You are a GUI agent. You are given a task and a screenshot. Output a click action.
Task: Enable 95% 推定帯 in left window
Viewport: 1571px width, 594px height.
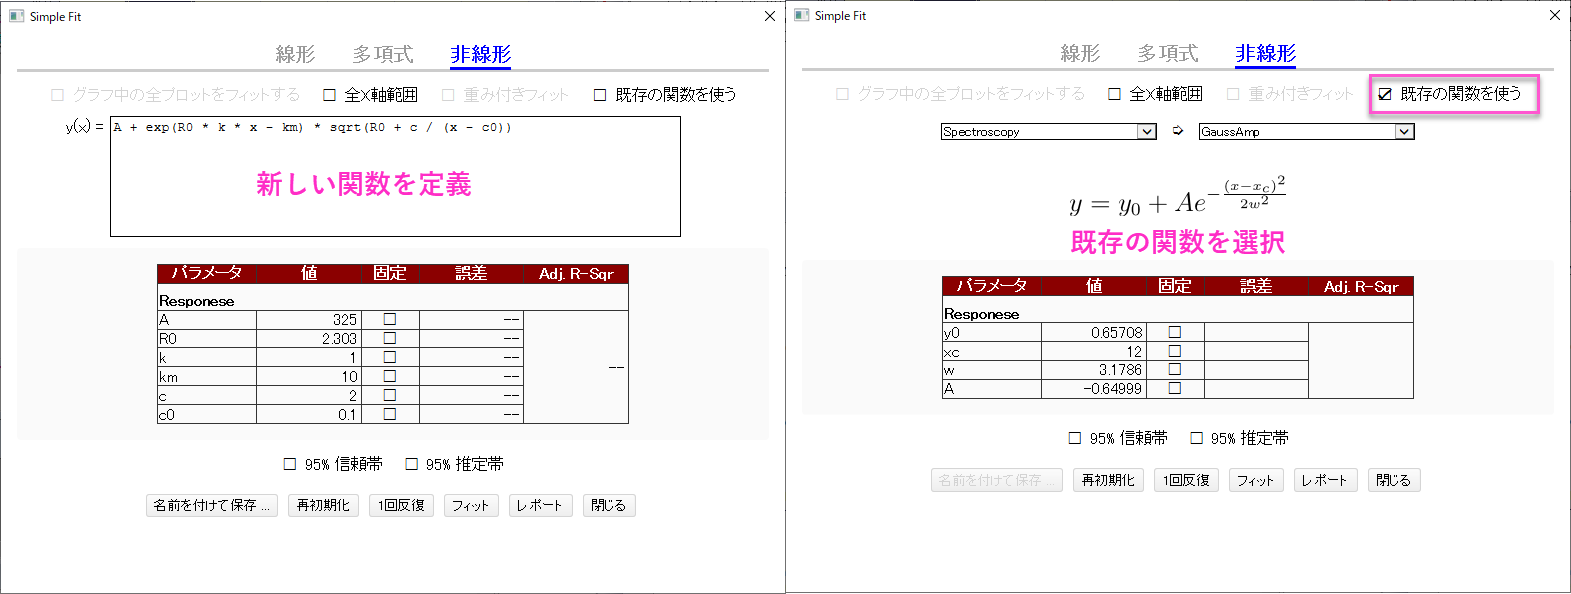pyautogui.click(x=411, y=464)
